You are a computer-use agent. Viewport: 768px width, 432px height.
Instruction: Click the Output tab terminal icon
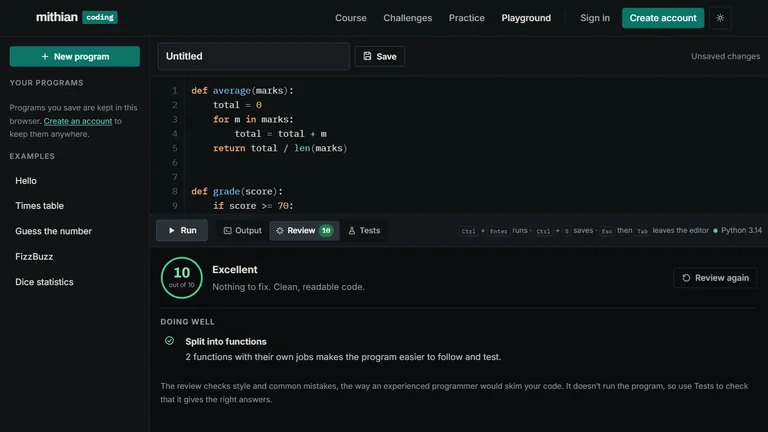(x=228, y=231)
